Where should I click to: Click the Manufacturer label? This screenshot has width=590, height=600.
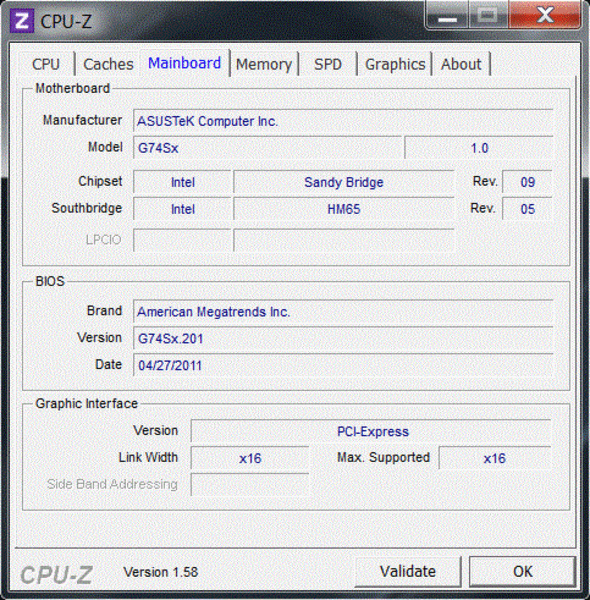pyautogui.click(x=82, y=120)
